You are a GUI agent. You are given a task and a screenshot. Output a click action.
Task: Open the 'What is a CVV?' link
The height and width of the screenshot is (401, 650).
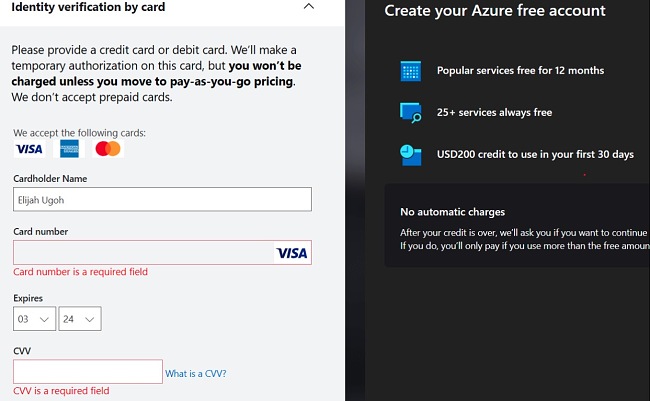pos(196,374)
